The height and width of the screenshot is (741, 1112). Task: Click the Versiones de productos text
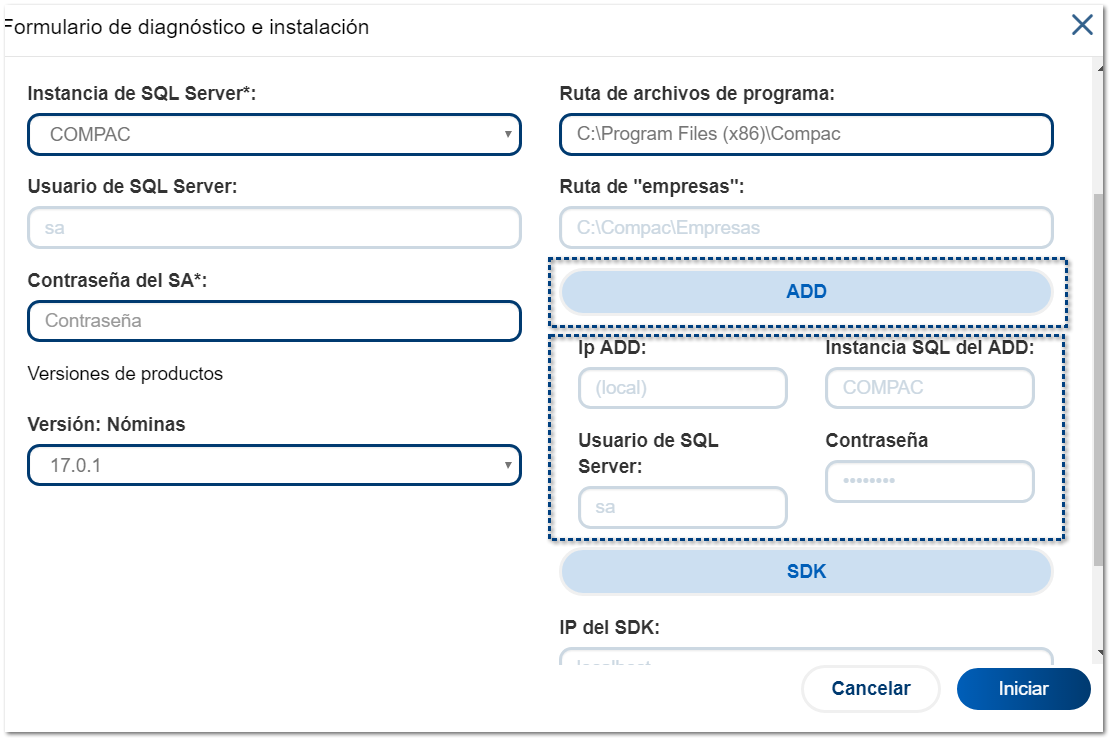(x=125, y=374)
